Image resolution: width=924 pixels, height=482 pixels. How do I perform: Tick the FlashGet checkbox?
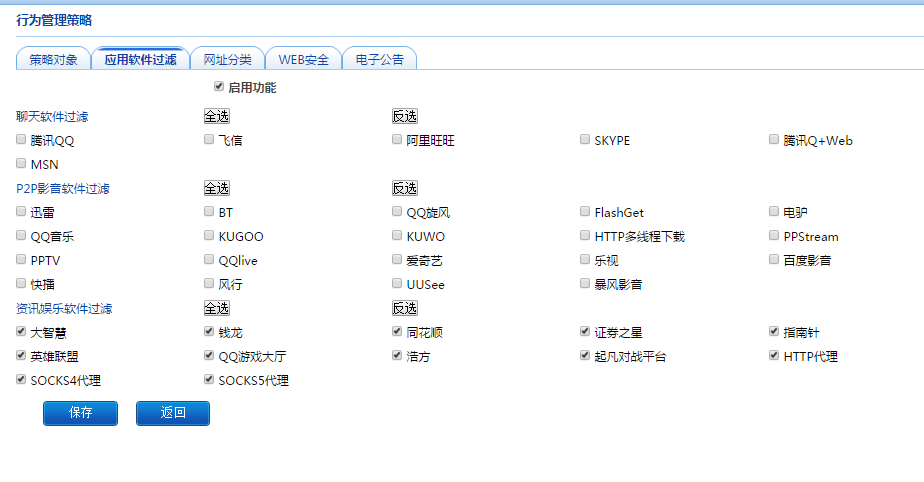(585, 211)
